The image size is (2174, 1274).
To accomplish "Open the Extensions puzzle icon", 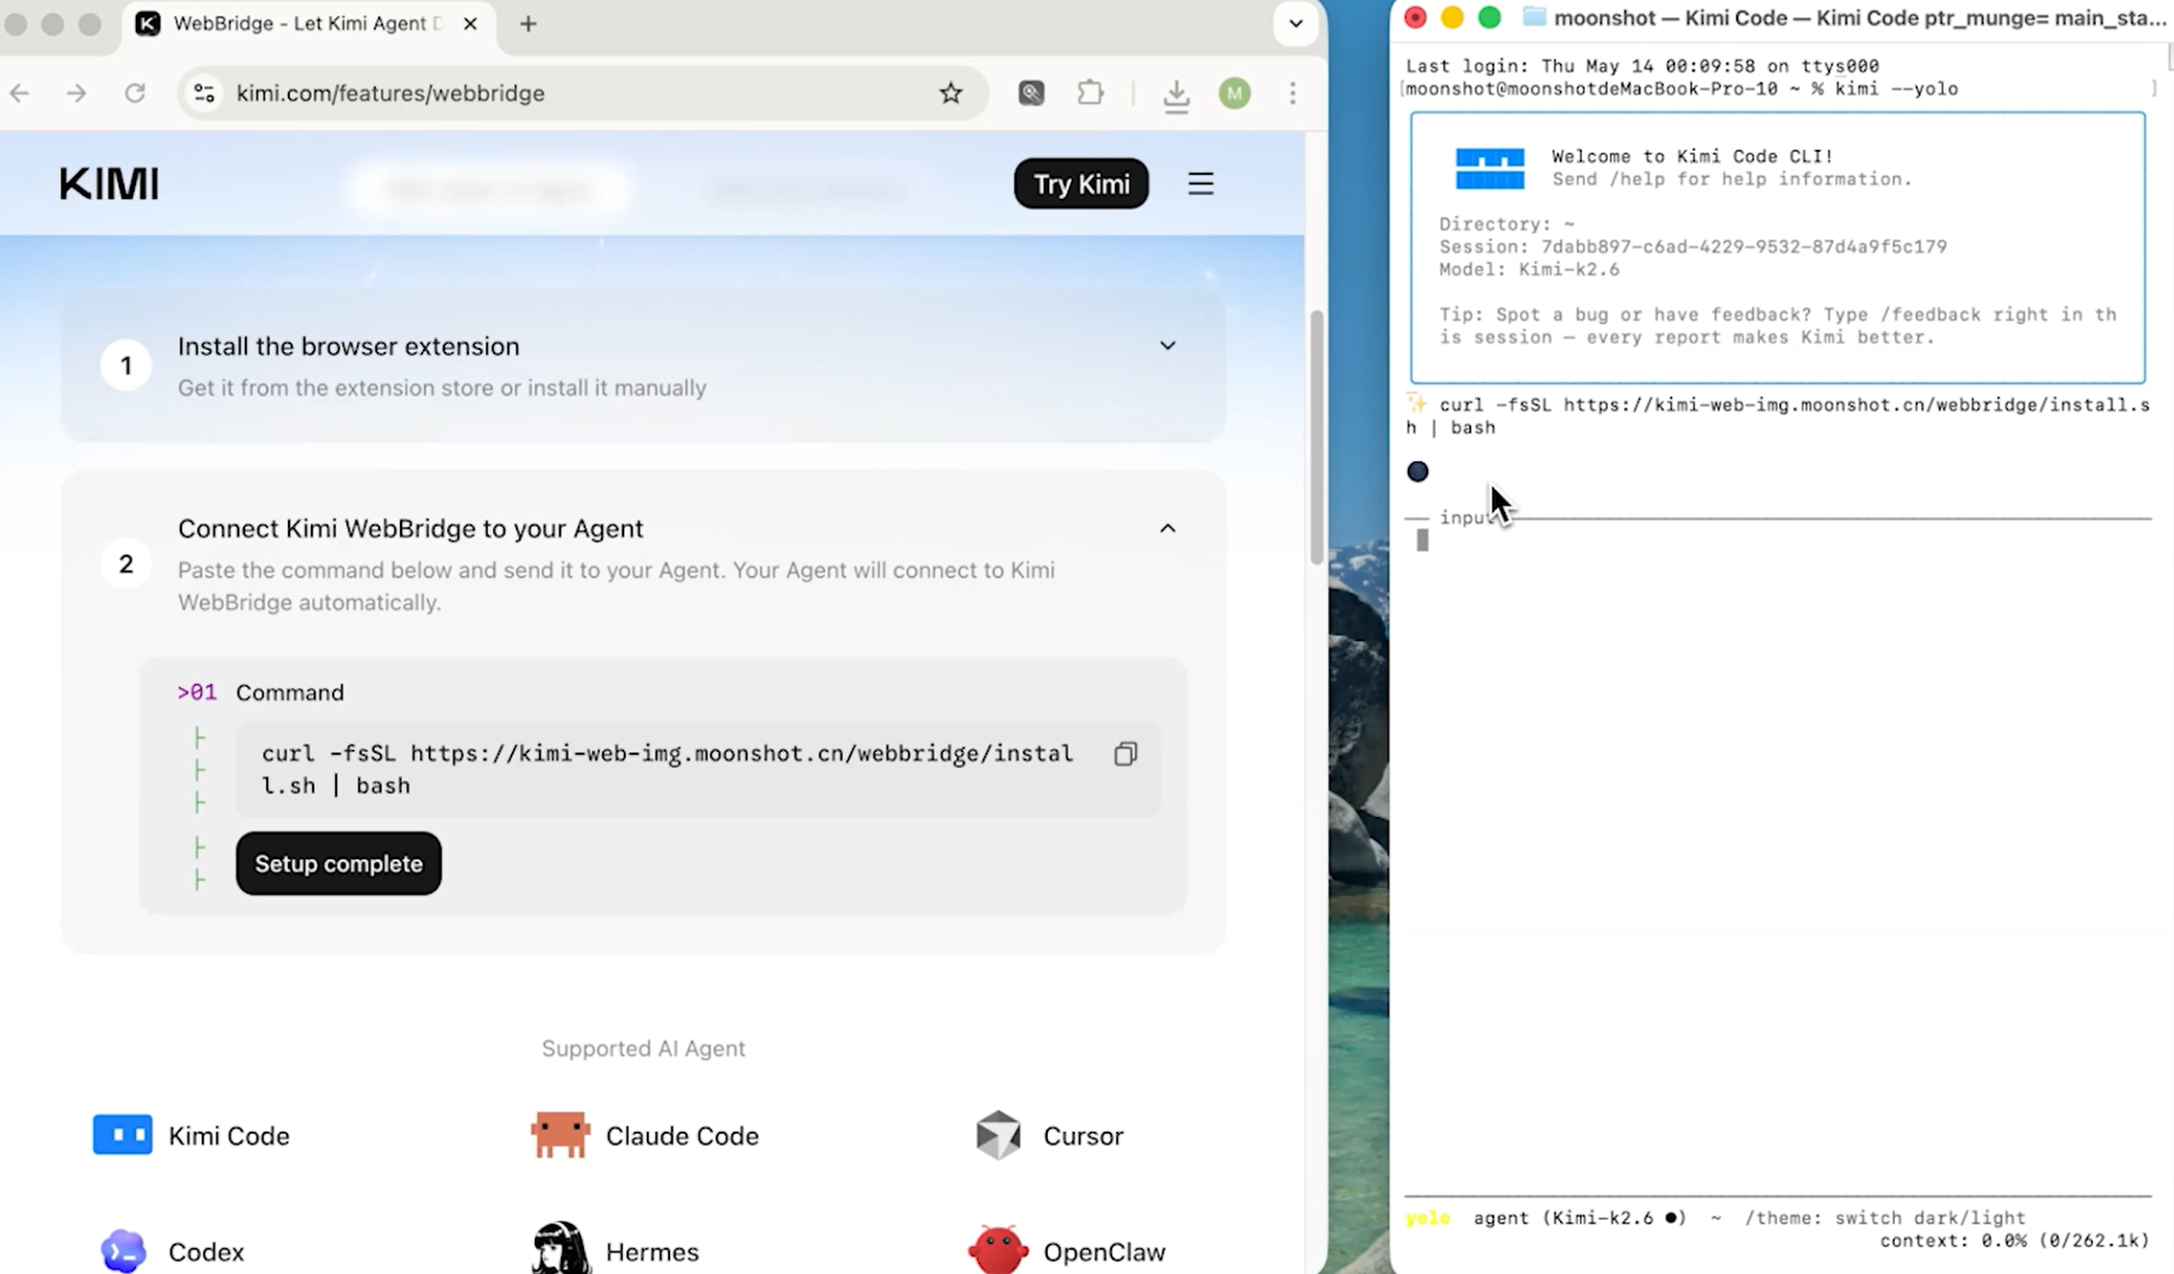I will pos(1090,93).
